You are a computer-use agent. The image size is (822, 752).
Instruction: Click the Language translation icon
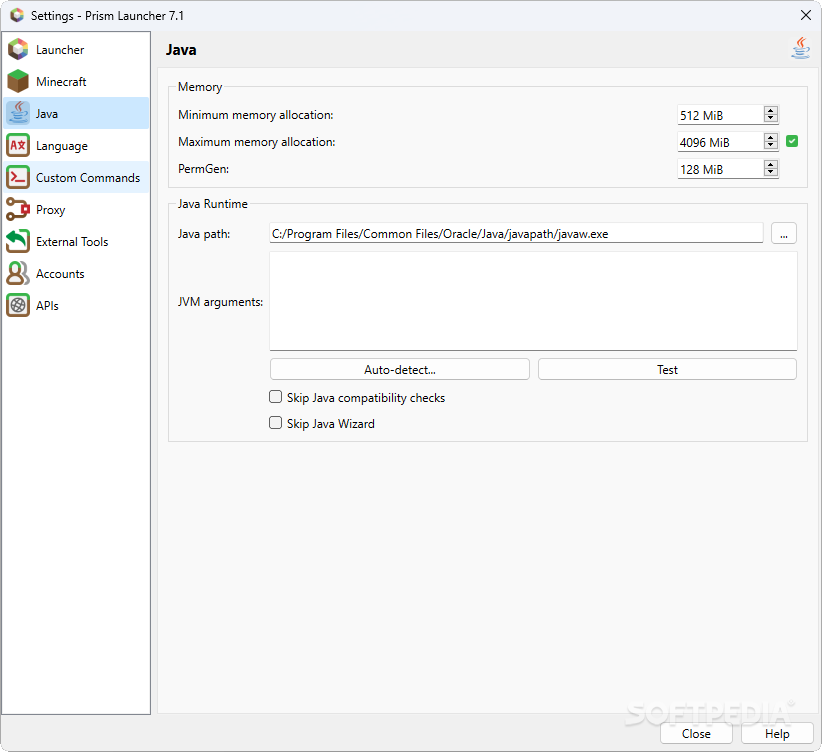point(18,145)
